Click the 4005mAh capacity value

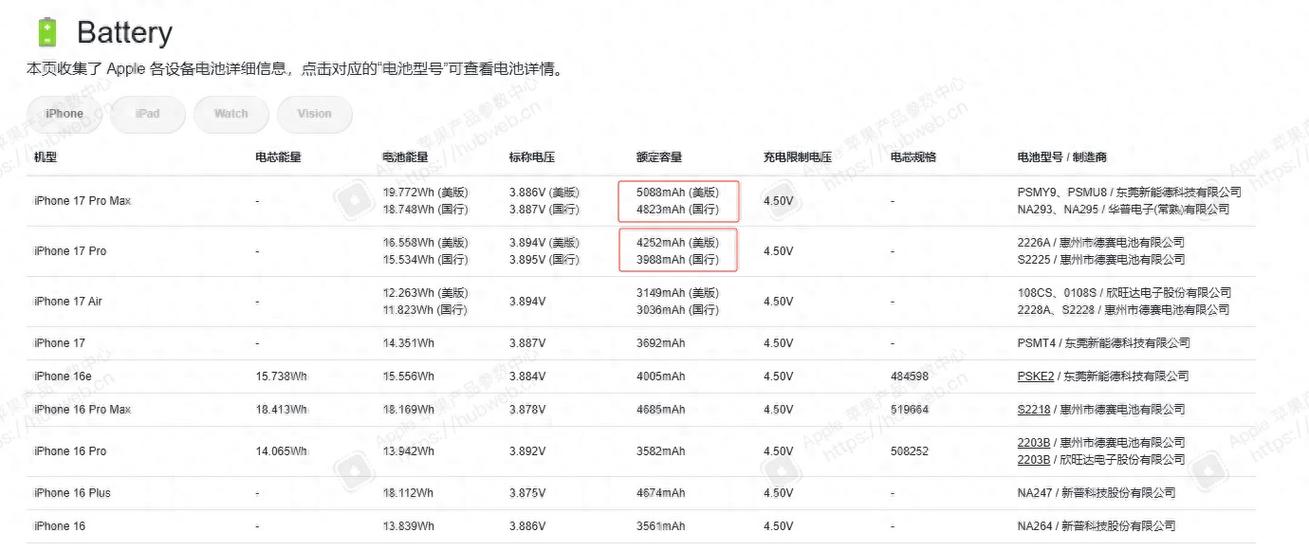click(x=661, y=376)
